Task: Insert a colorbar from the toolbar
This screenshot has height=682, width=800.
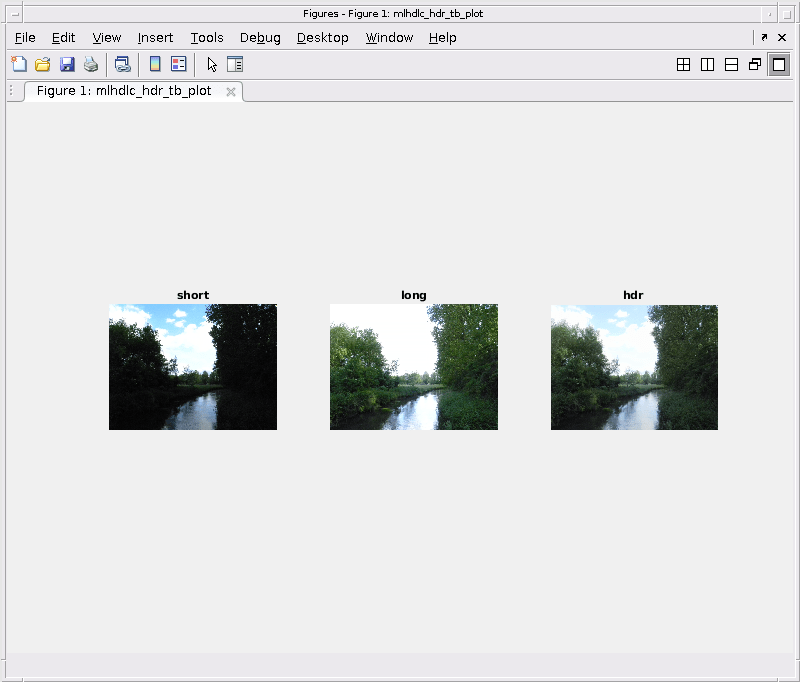Action: pyautogui.click(x=155, y=64)
